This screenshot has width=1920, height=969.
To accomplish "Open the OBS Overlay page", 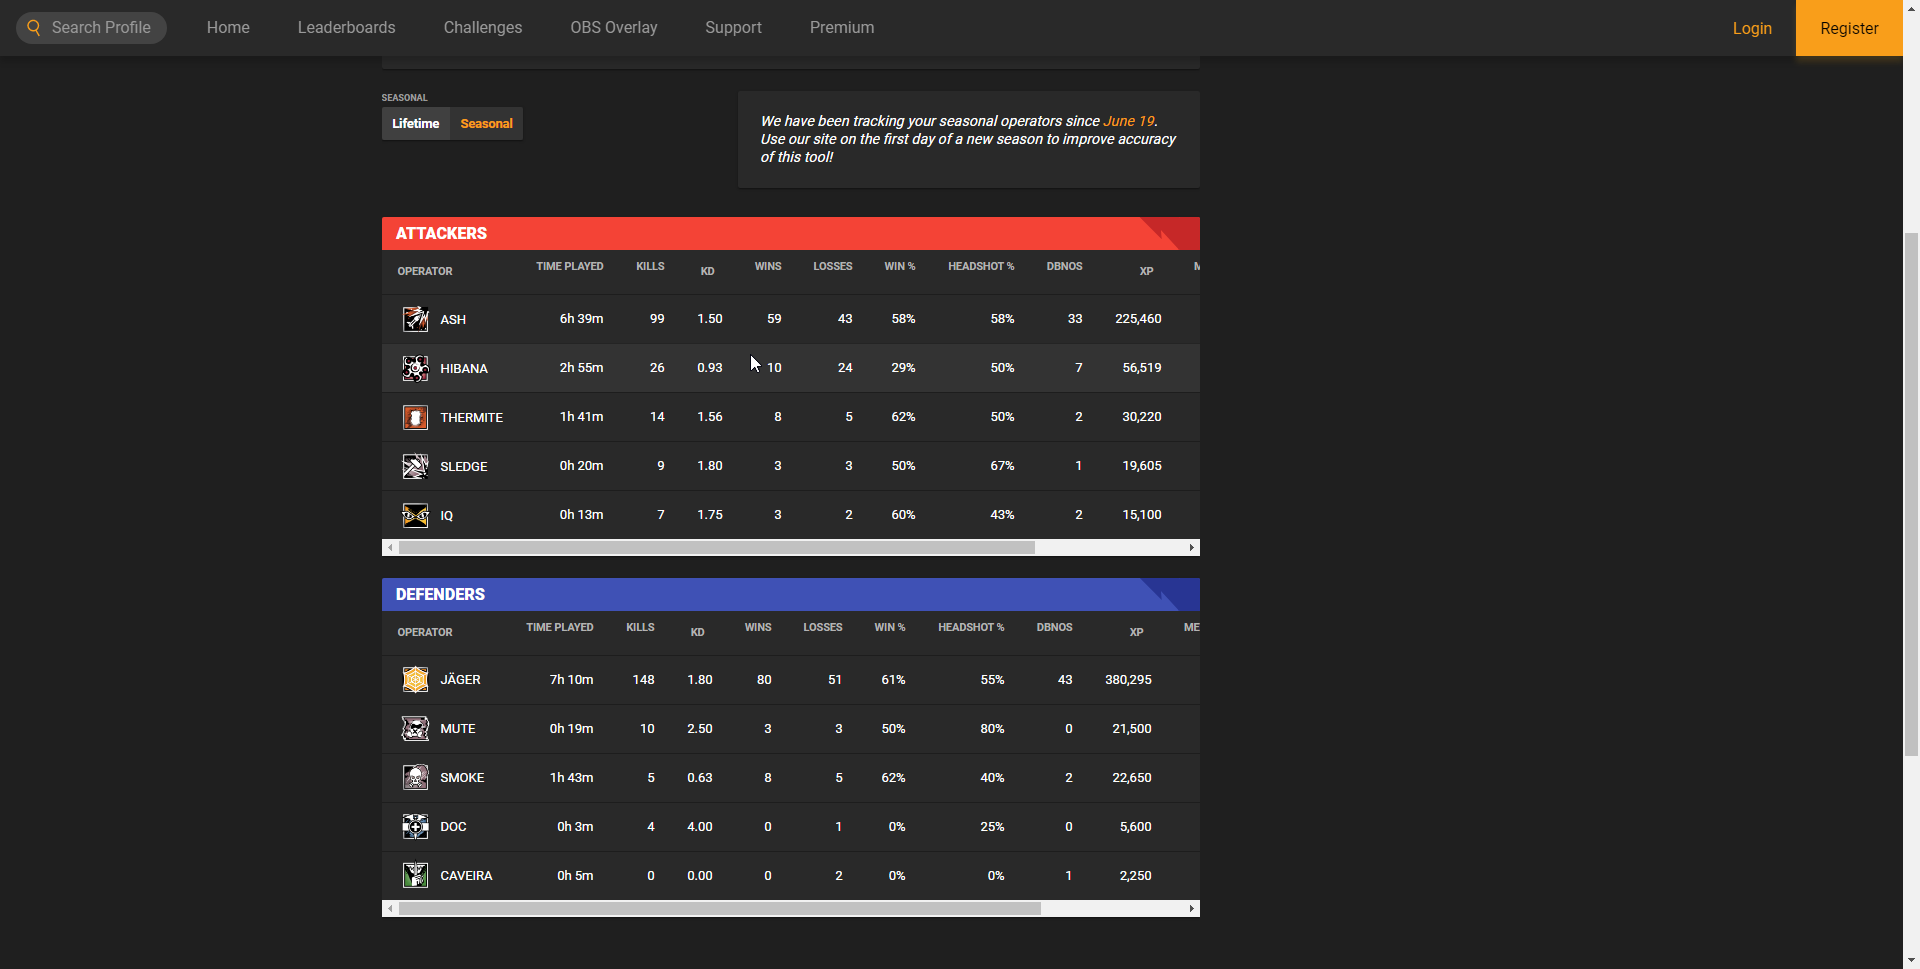I will tap(614, 28).
